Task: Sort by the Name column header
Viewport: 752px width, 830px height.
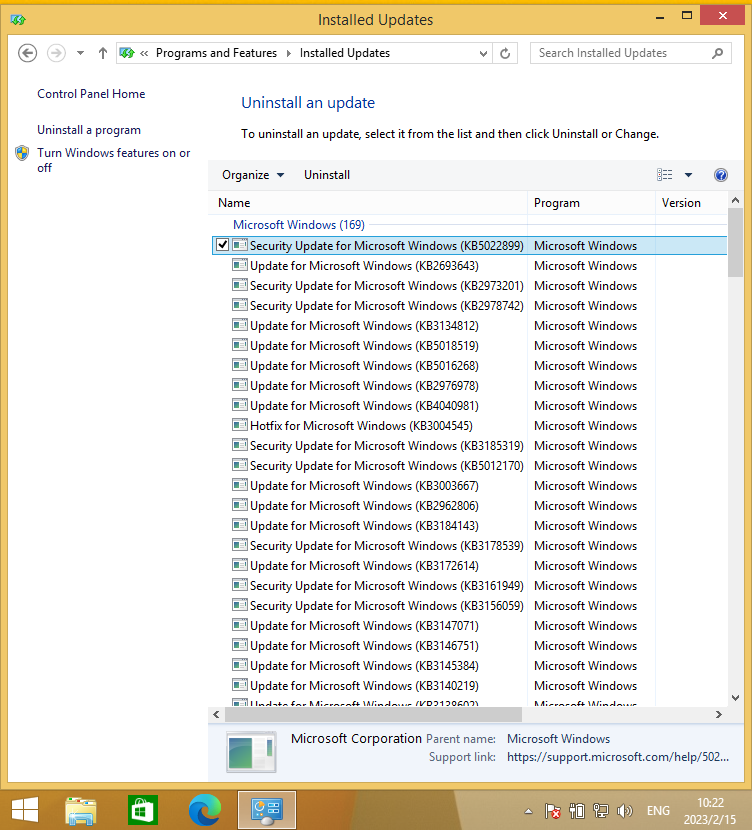Action: [369, 203]
